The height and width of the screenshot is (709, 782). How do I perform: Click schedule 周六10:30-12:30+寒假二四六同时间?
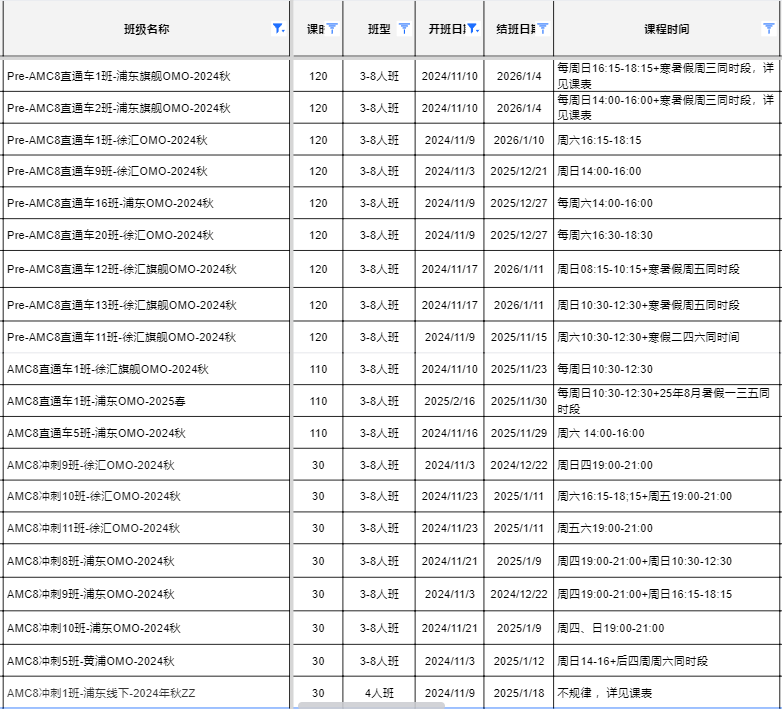[x=667, y=337]
